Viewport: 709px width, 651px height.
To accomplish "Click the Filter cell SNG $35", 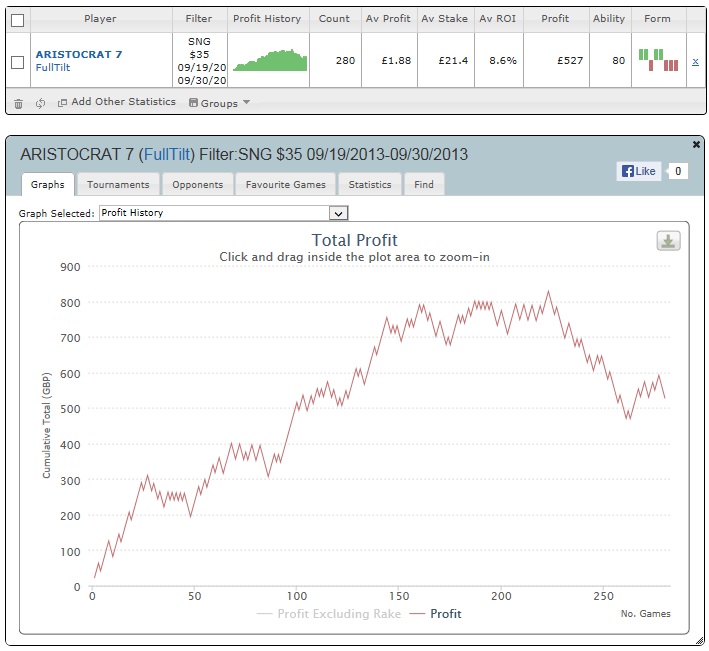I will 200,61.
